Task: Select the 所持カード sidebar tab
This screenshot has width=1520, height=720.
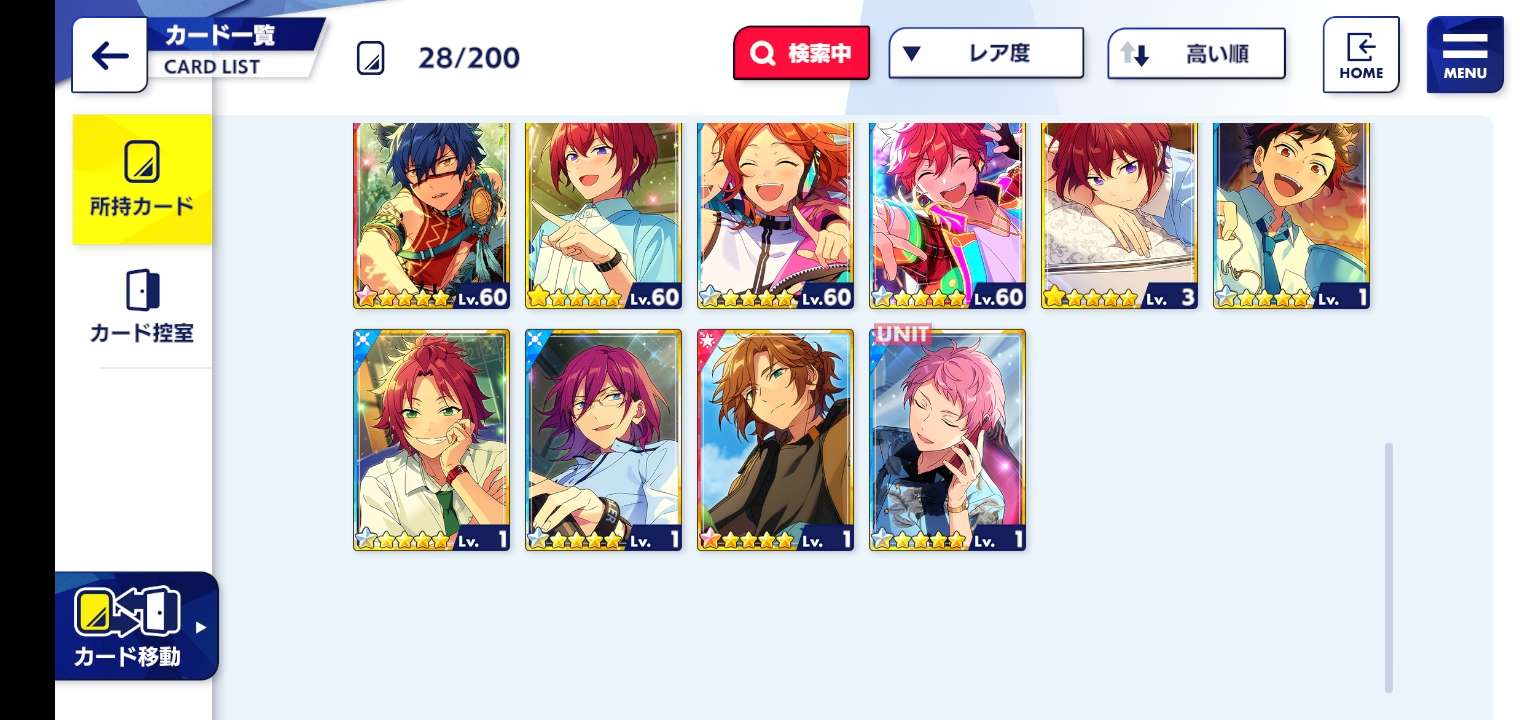Action: click(x=142, y=180)
